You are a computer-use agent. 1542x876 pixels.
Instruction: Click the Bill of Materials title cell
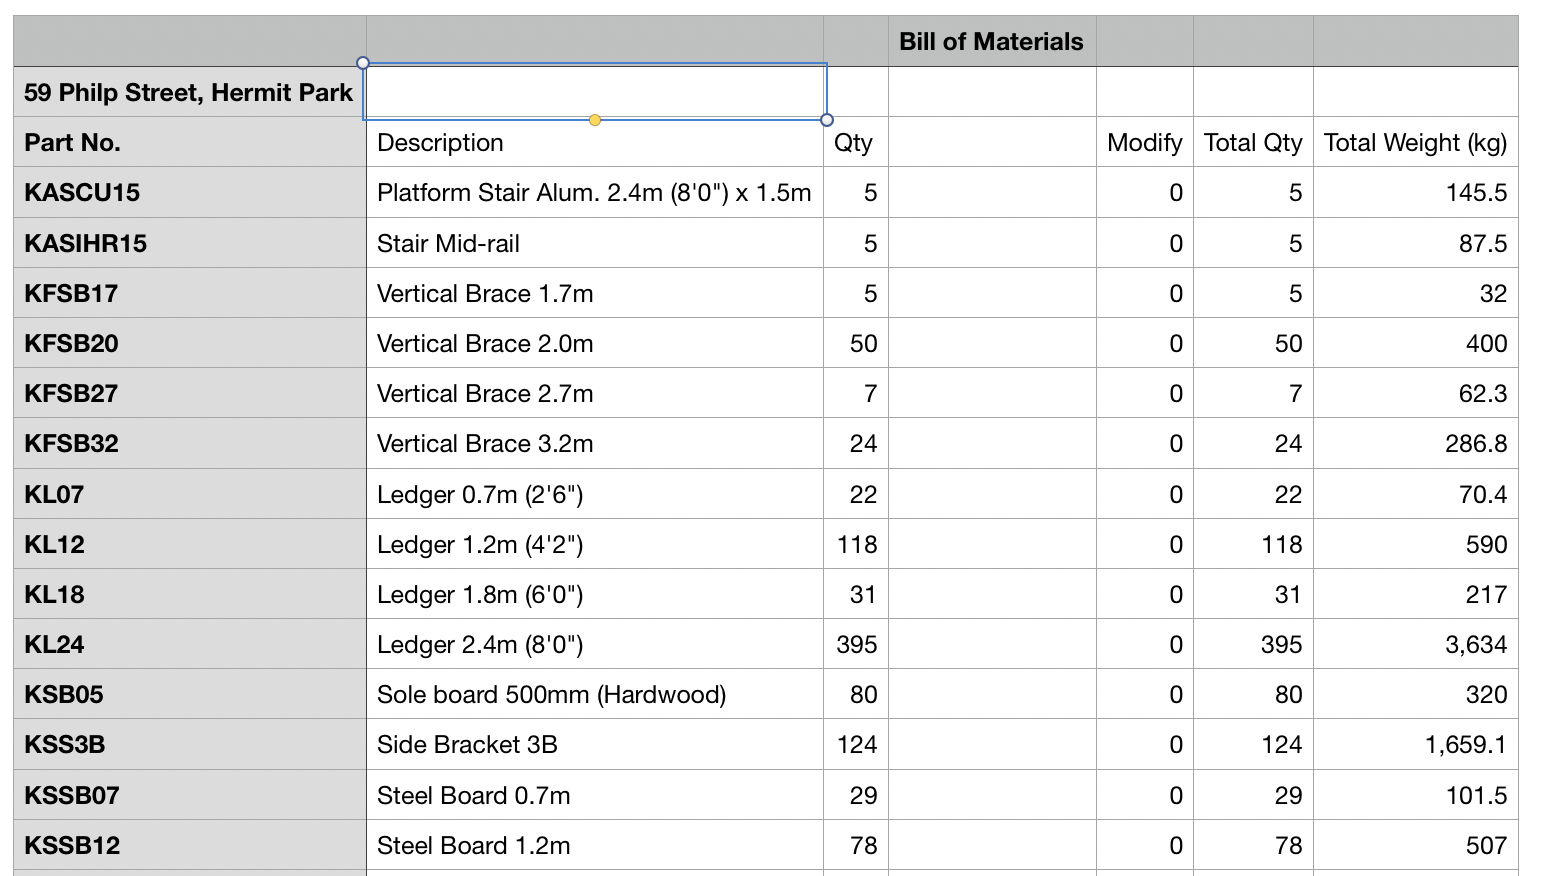pos(991,41)
